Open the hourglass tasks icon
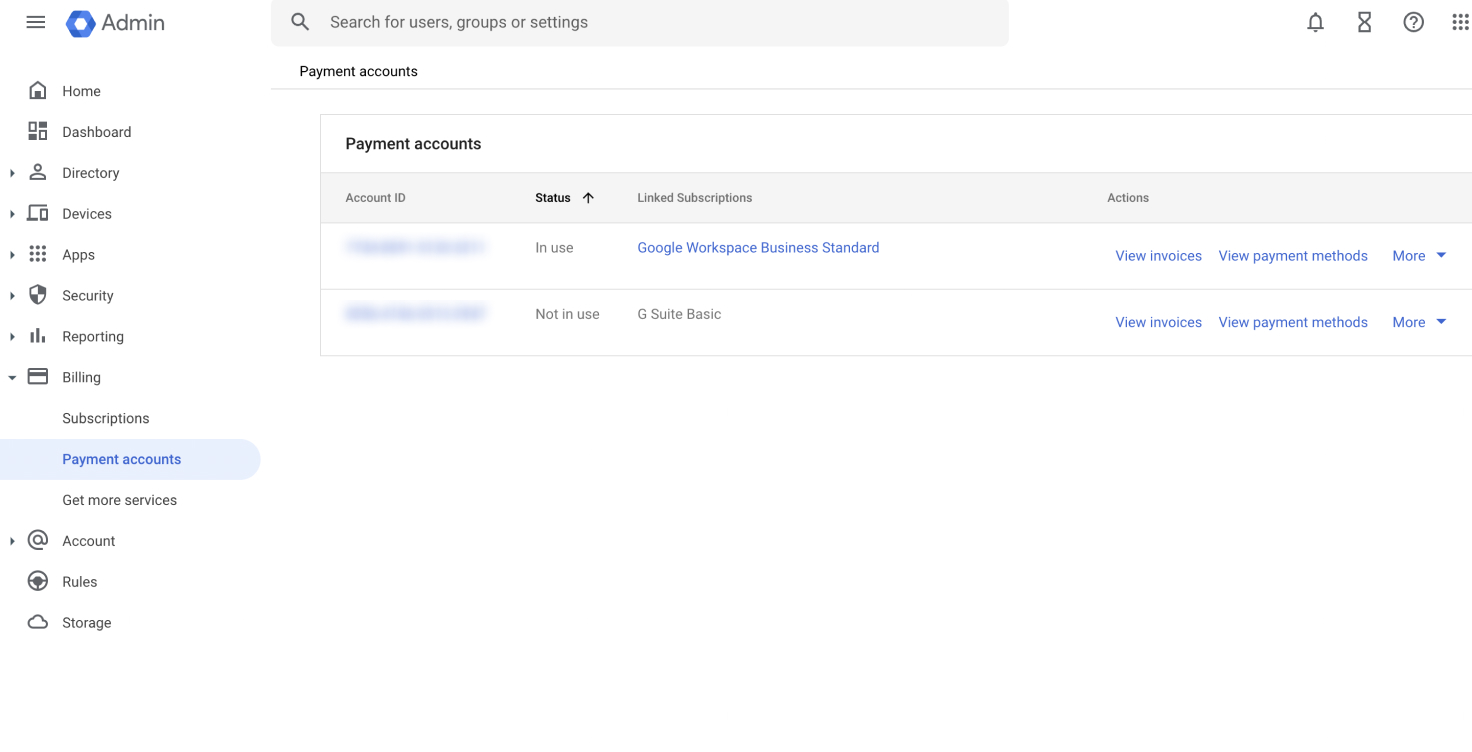The image size is (1472, 752). pyautogui.click(x=1364, y=22)
